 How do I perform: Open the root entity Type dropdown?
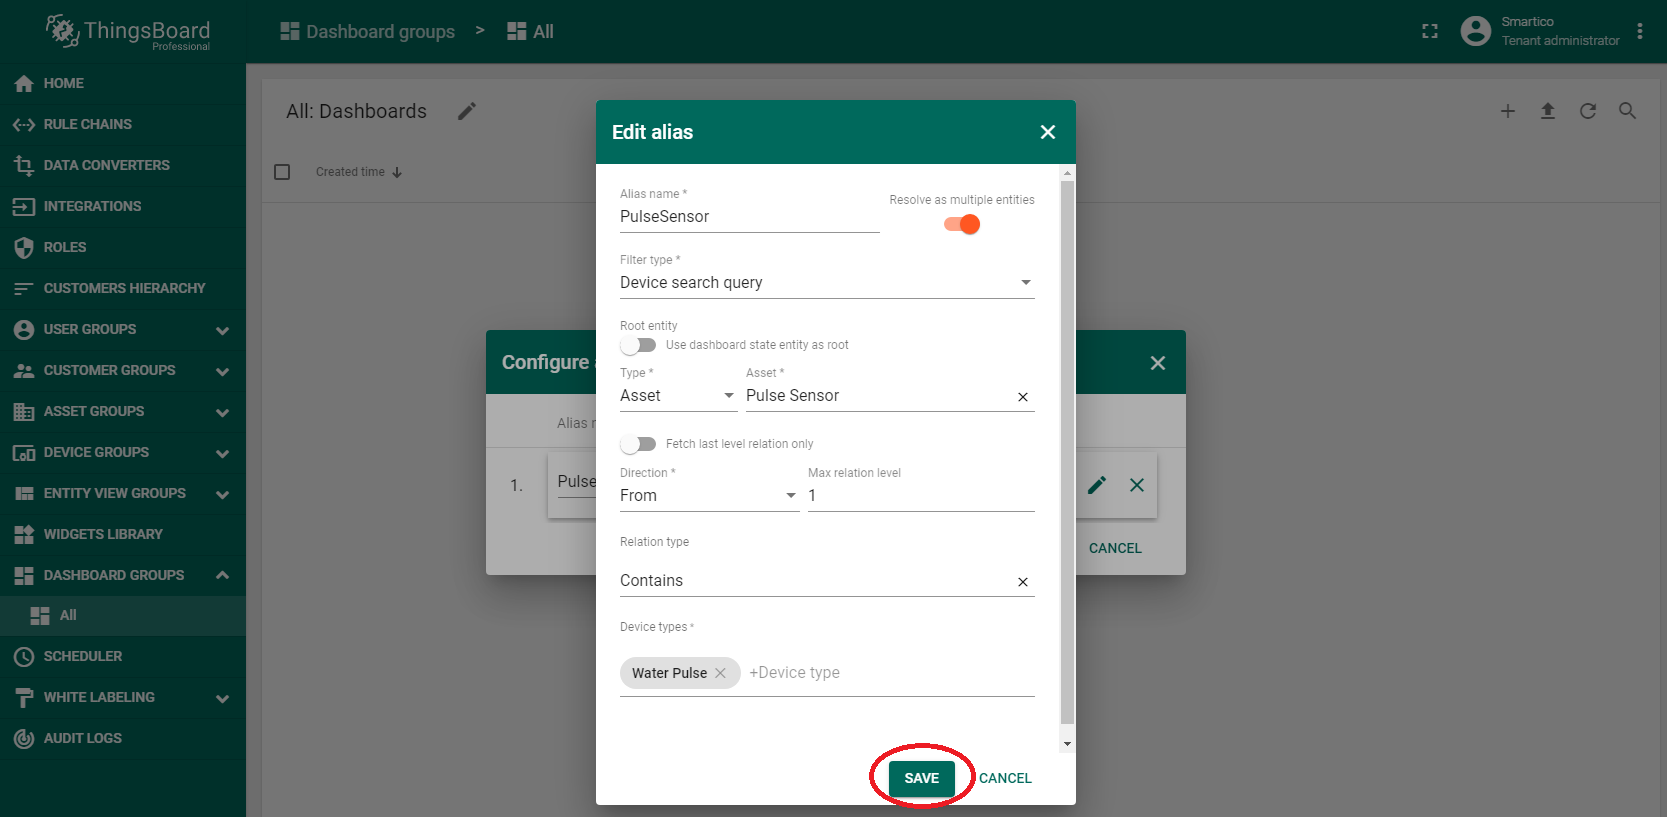point(677,396)
